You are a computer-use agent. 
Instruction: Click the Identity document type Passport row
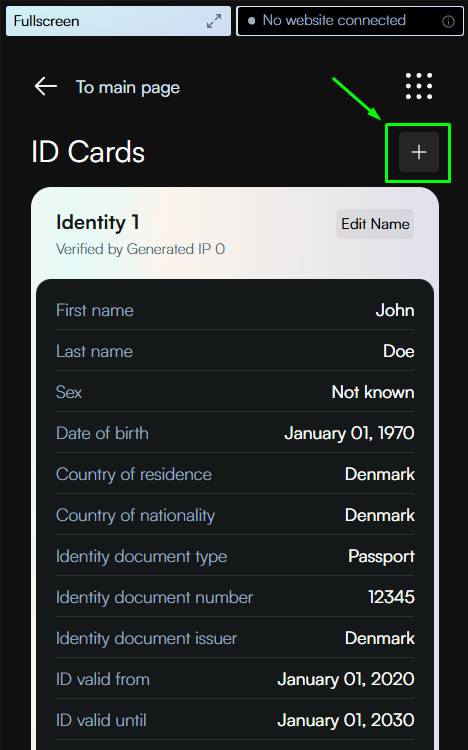tap(235, 556)
